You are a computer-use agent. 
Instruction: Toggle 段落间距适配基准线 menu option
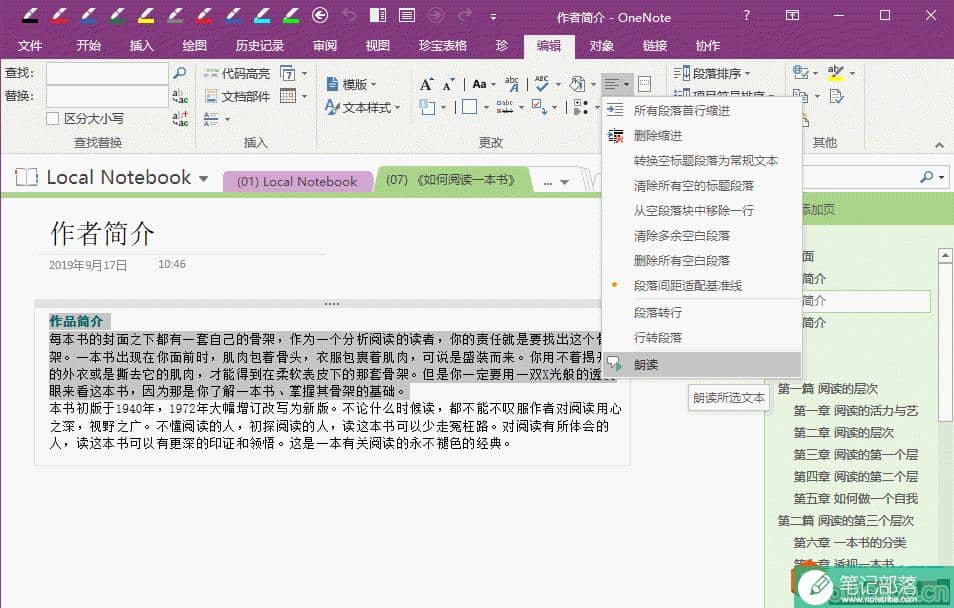(x=702, y=285)
